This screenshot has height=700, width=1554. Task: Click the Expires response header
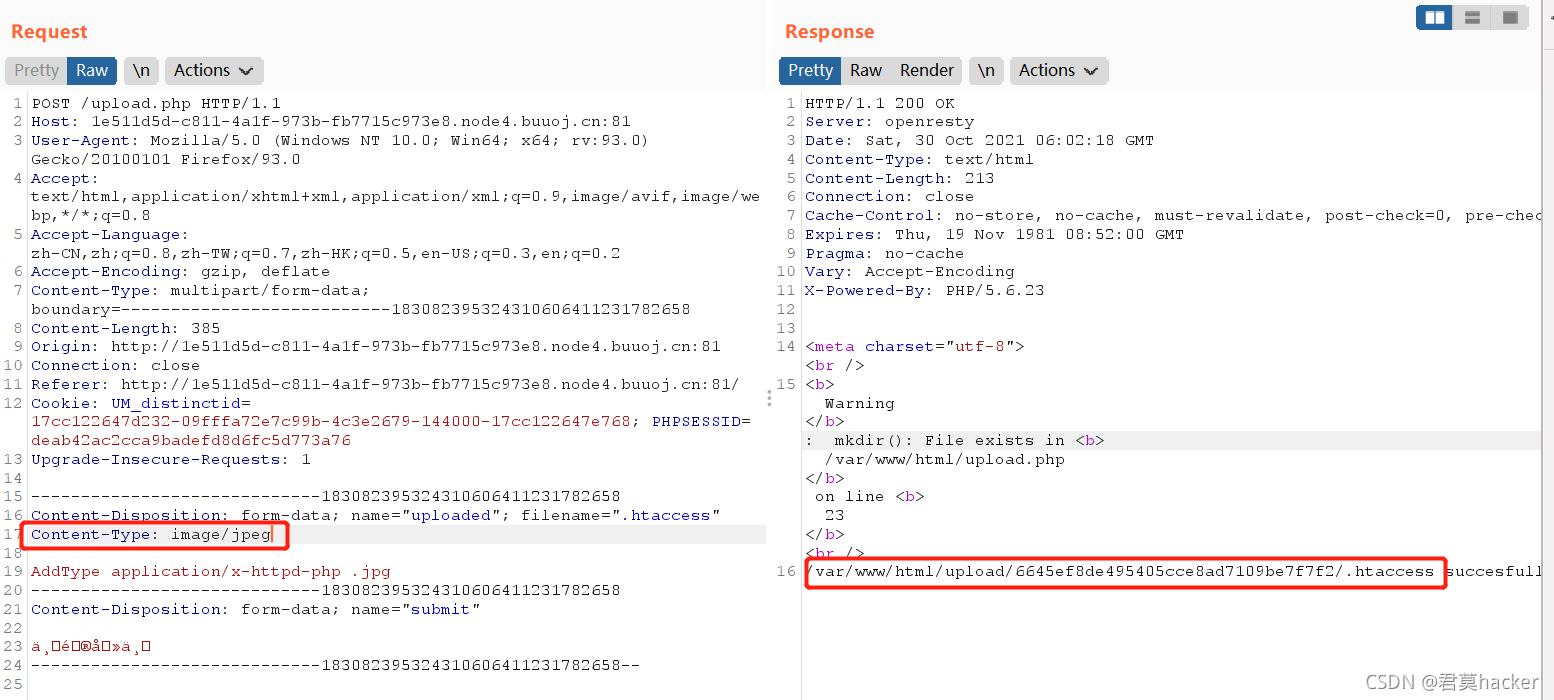point(994,235)
